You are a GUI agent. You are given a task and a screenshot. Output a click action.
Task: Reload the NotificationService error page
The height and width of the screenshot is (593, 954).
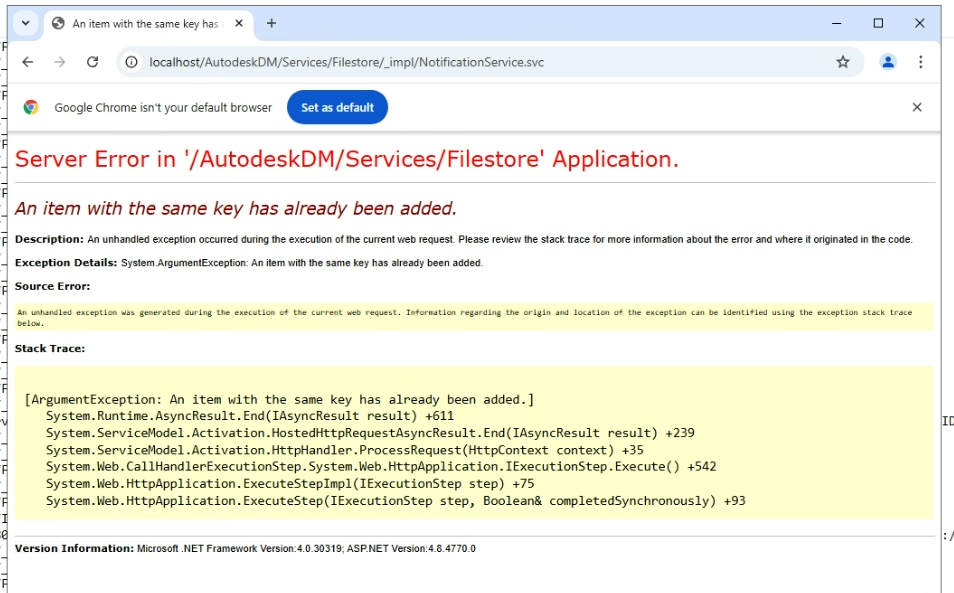[93, 61]
